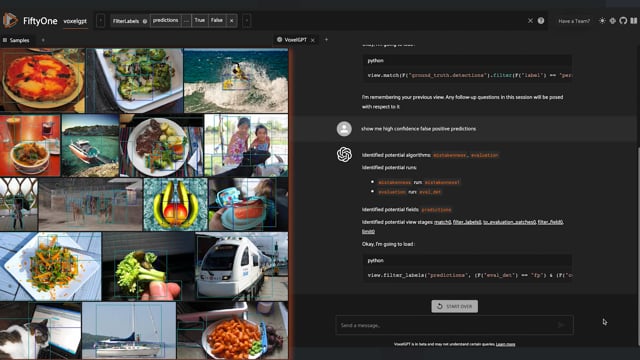Open the predictions field dropdown

[x=165, y=20]
